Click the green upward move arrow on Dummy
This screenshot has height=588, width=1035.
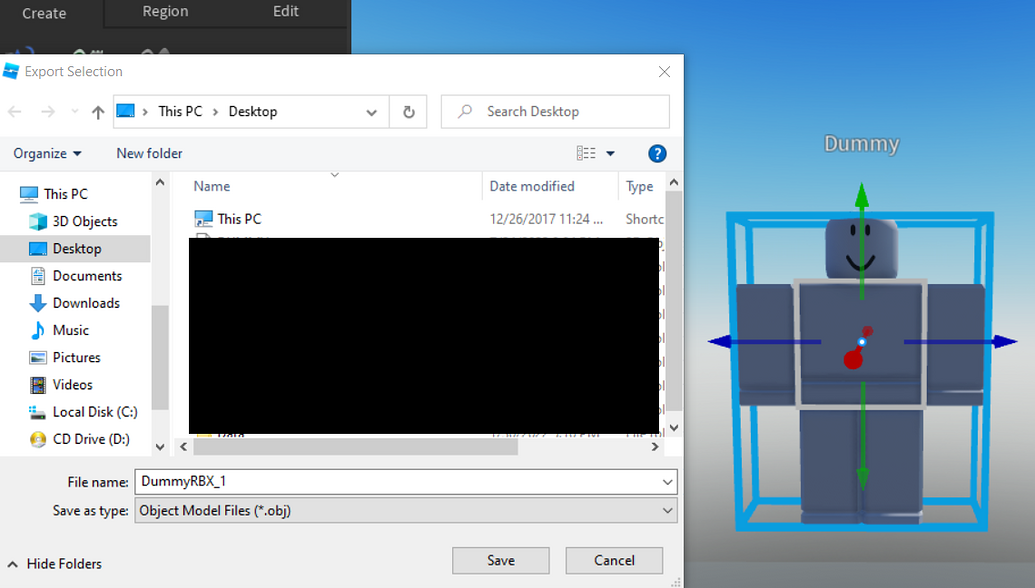(861, 197)
